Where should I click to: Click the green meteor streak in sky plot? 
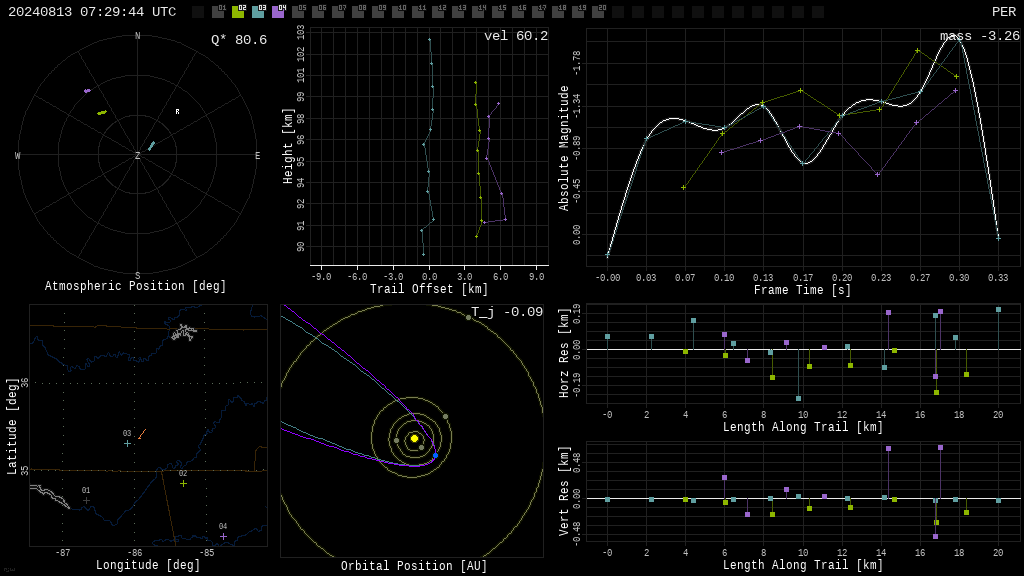tap(102, 112)
